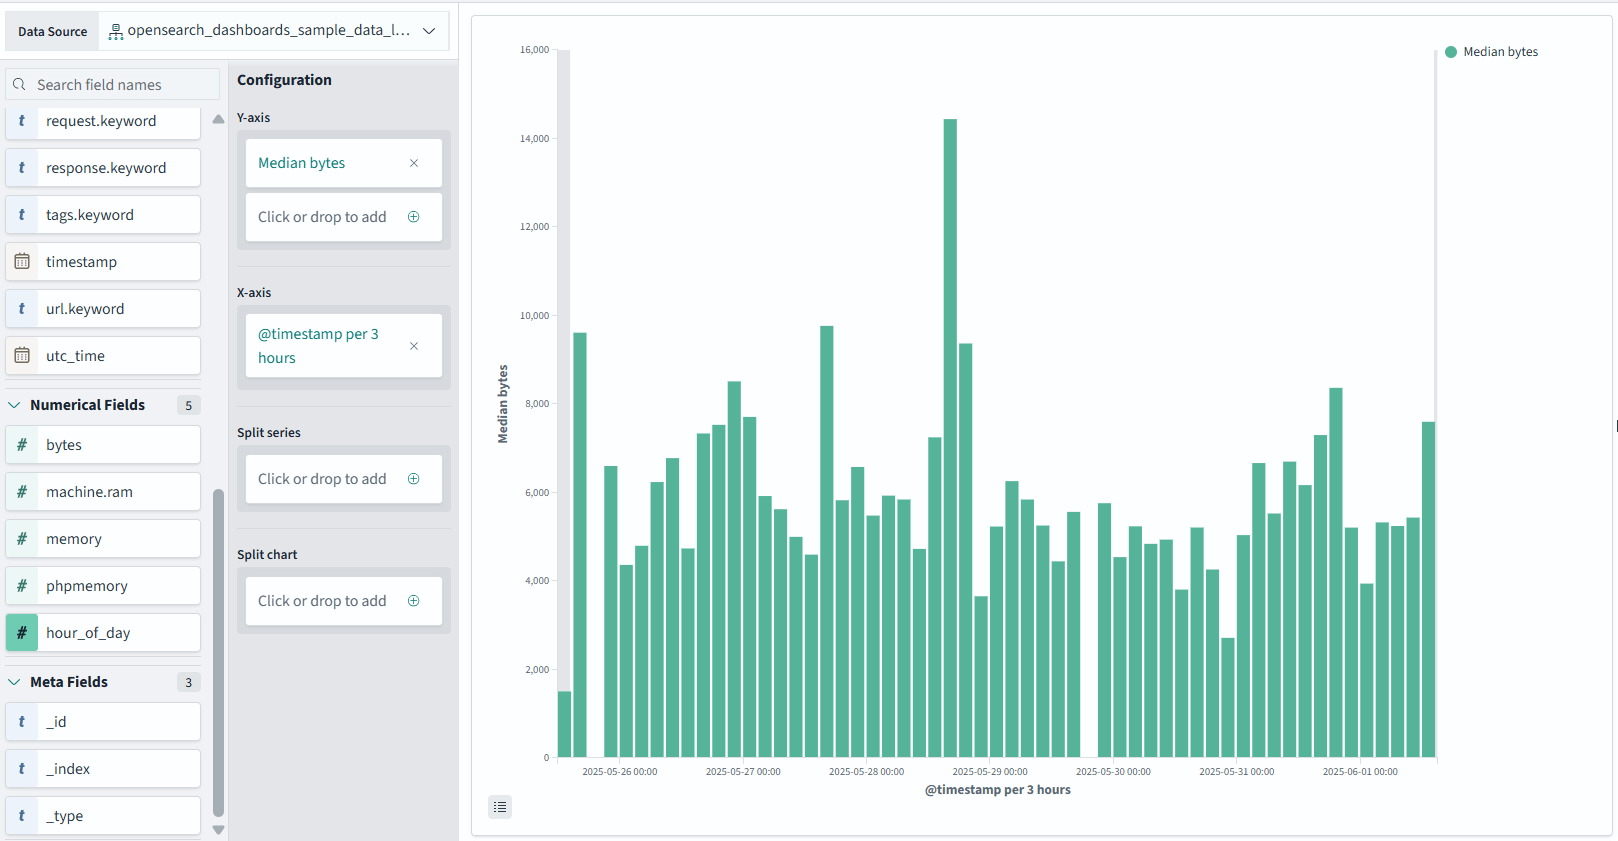This screenshot has height=841, width=1618.
Task: Remove Median bytes from Y-axis
Action: click(x=414, y=163)
